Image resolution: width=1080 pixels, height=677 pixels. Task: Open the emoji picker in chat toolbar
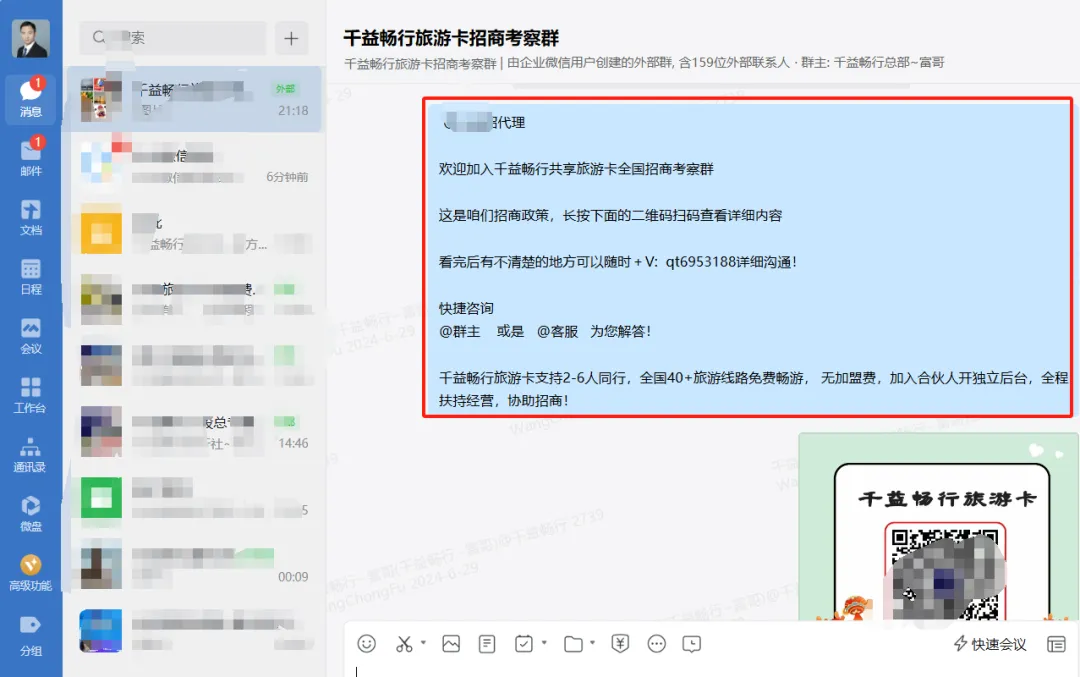tap(366, 644)
